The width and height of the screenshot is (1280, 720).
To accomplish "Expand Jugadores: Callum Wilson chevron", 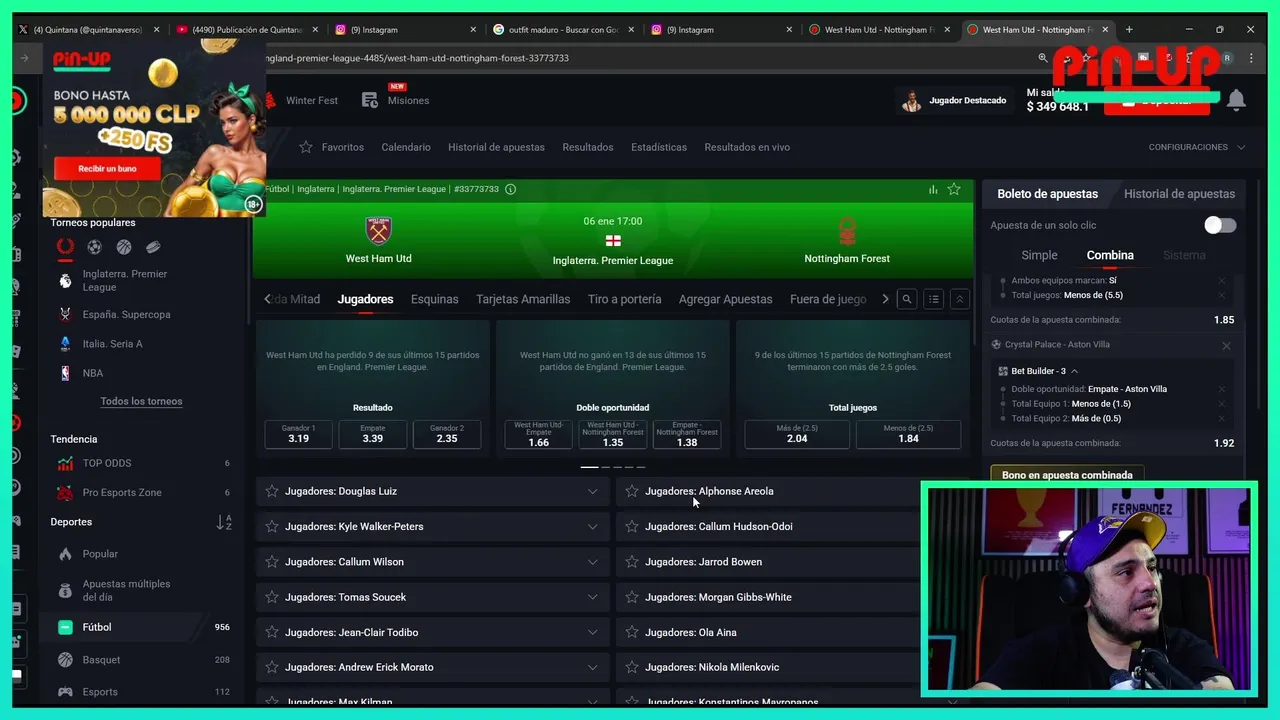I will point(592,562).
